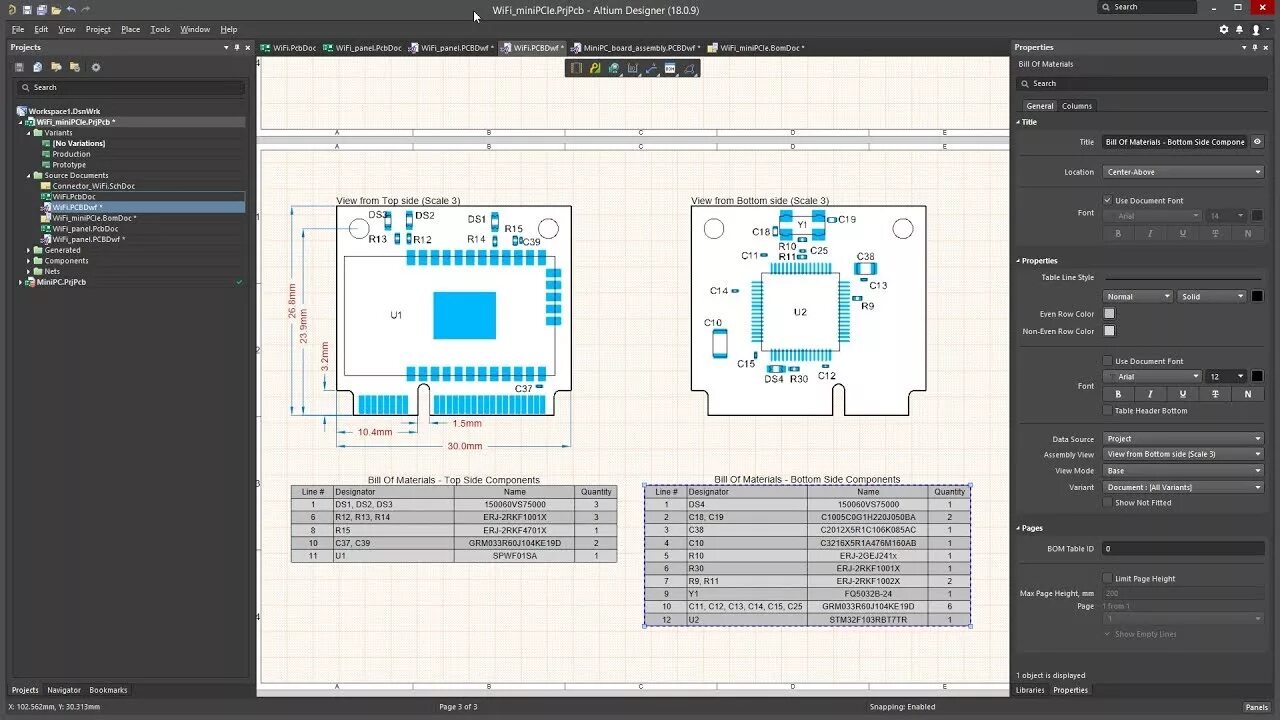Click the gear icon near the top-right toolbar

pyautogui.click(x=1223, y=29)
